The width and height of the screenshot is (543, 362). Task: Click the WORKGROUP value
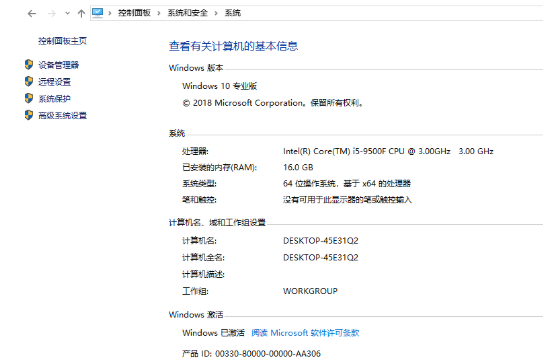pyautogui.click(x=310, y=291)
